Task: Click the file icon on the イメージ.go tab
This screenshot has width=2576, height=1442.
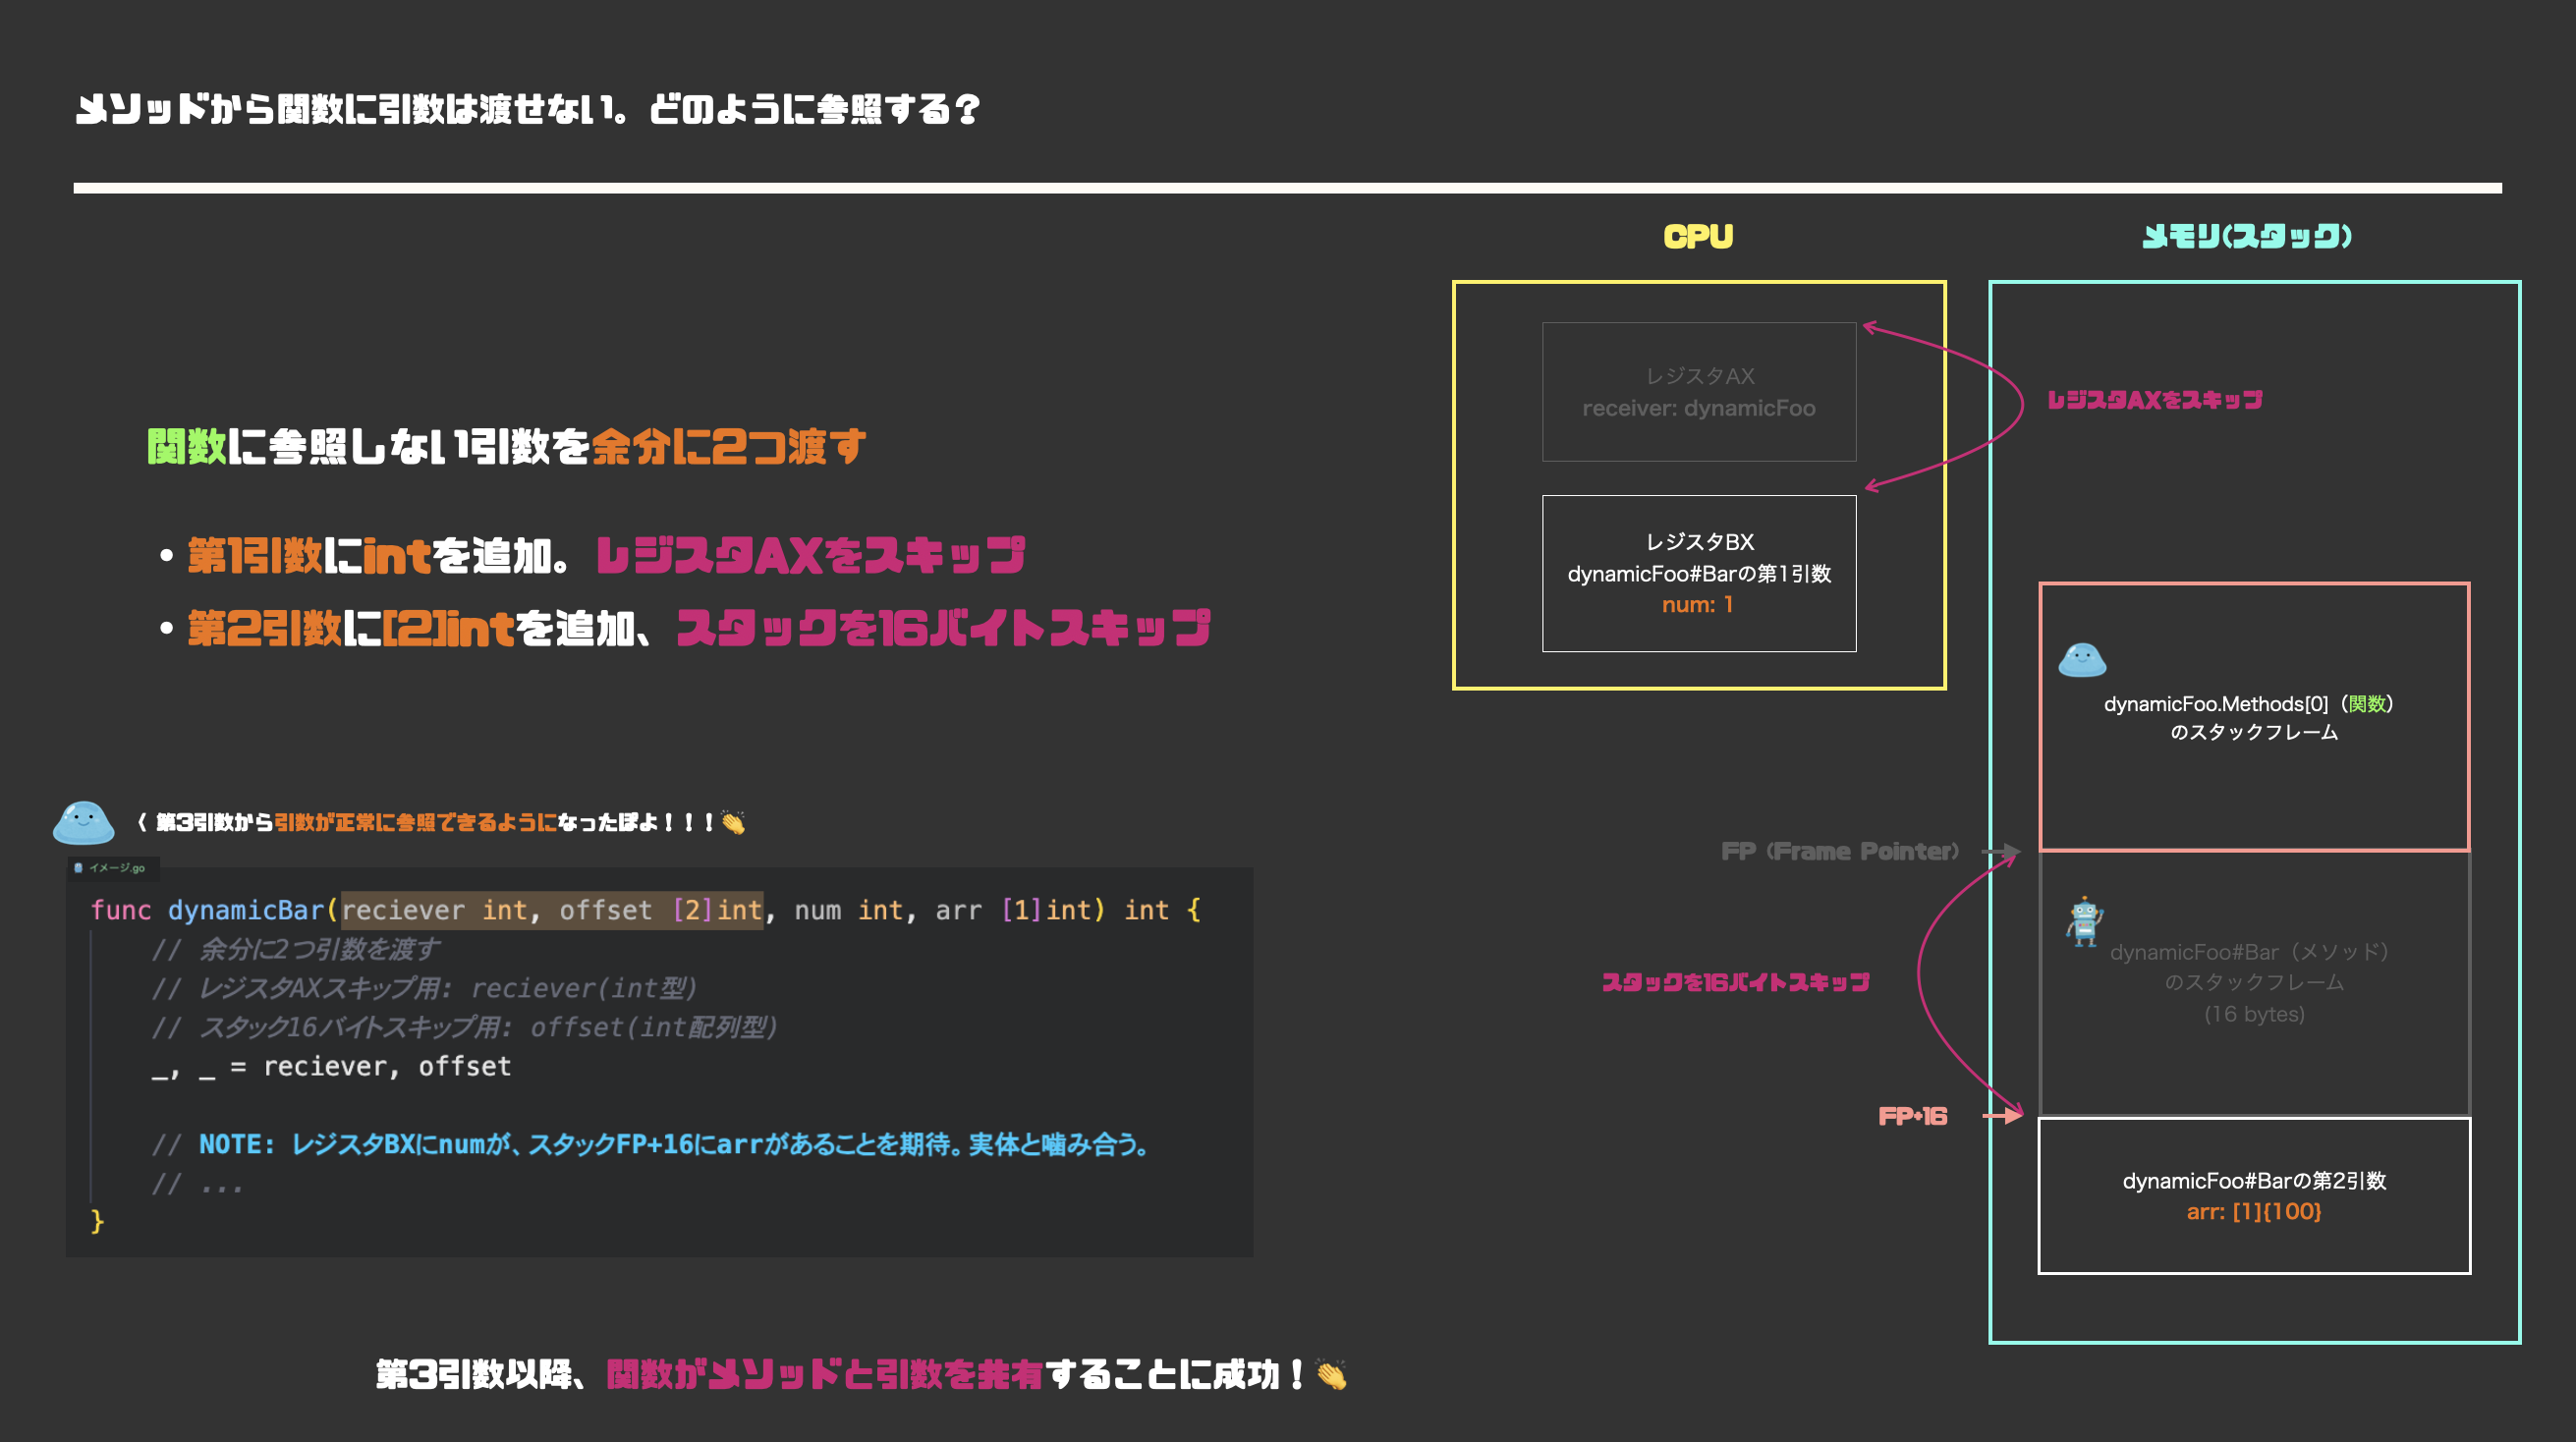Action: click(79, 868)
